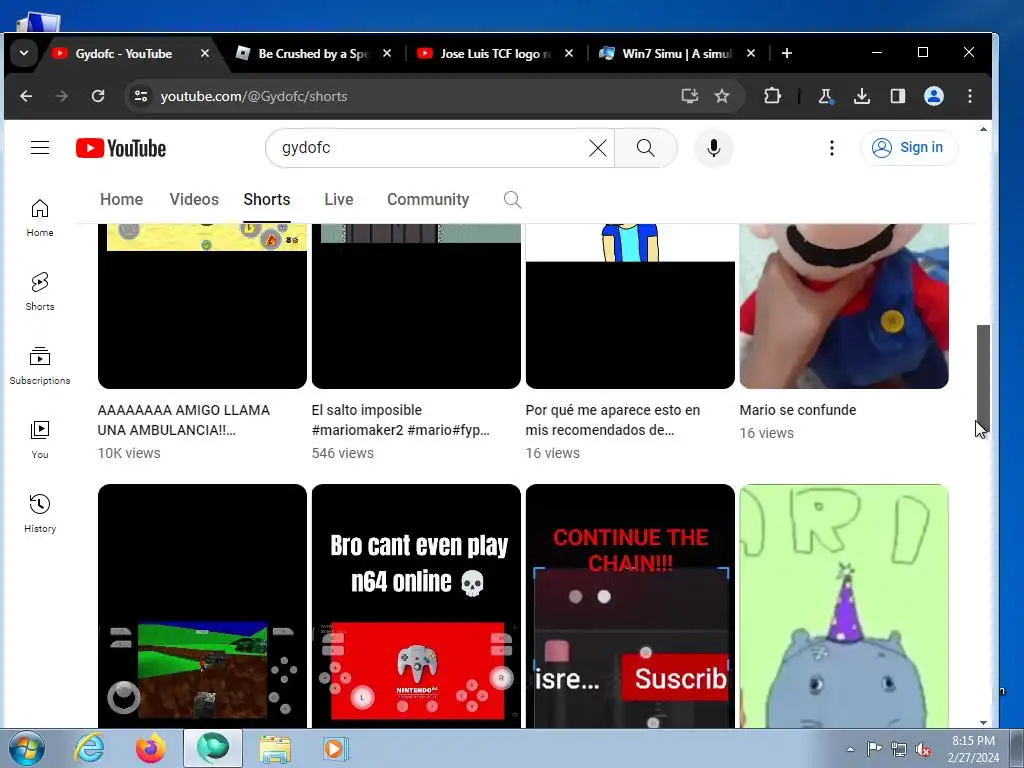Search within channel using magnifier icon
Viewport: 1024px width, 768px height.
click(513, 200)
